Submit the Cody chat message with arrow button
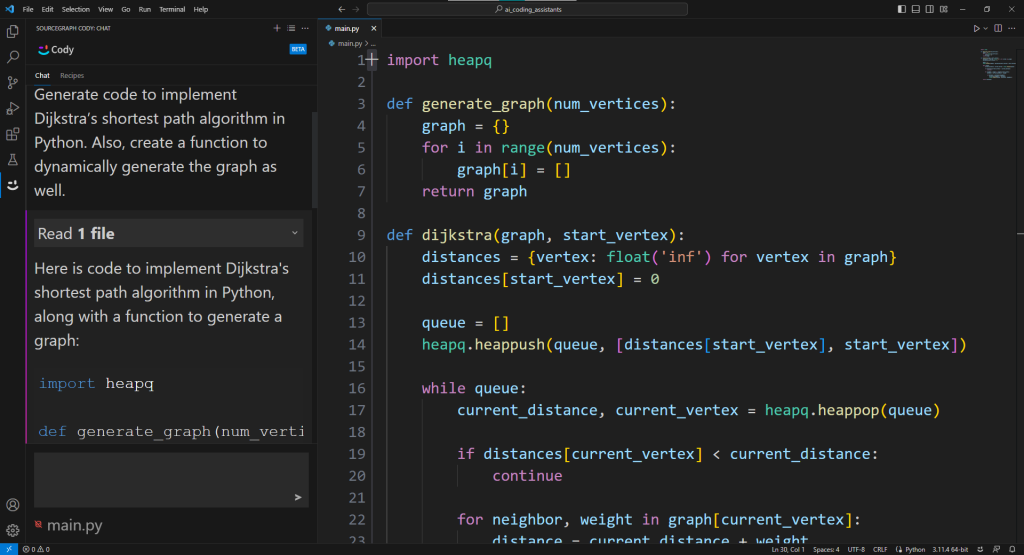Image resolution: width=1024 pixels, height=555 pixels. click(298, 496)
